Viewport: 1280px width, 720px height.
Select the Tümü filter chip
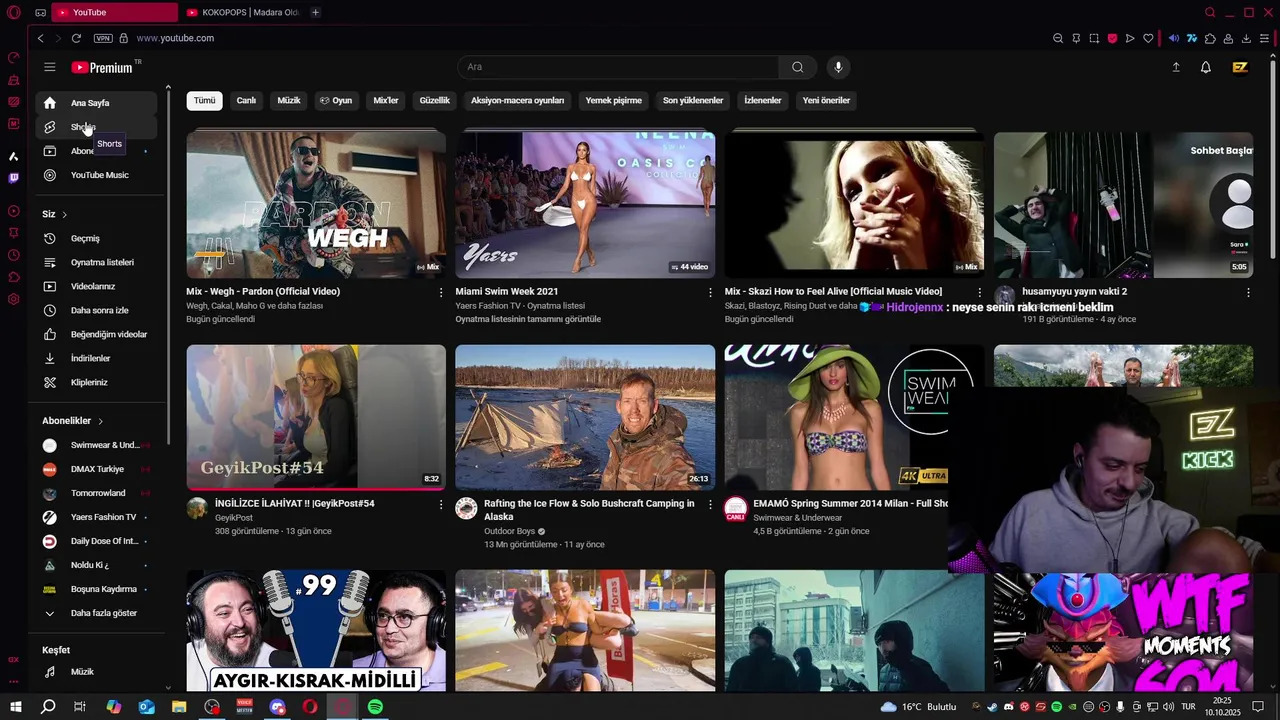click(x=204, y=100)
